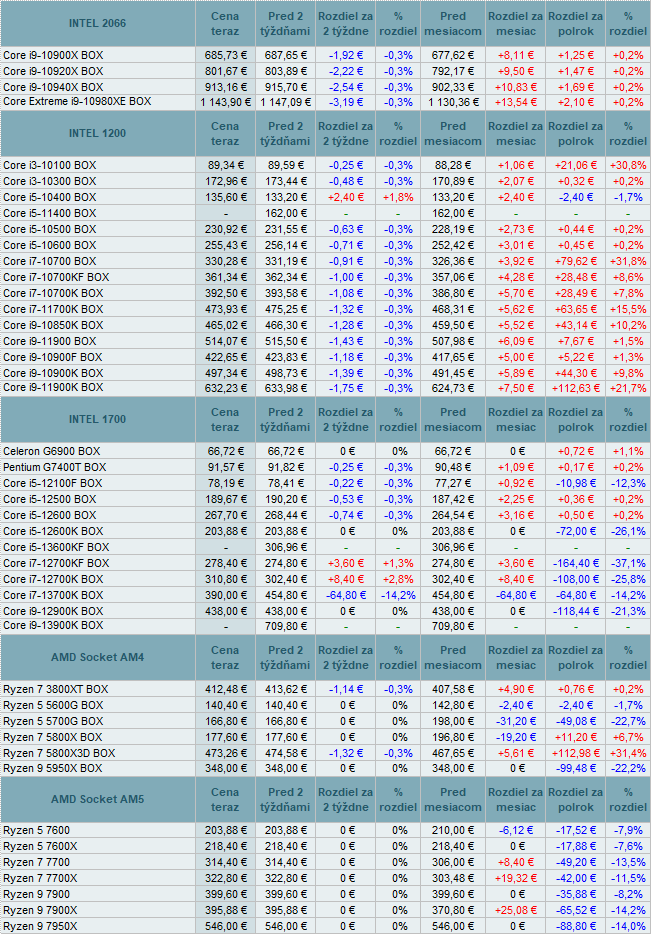Click 140,40 € current price of Ryzen 5 5600G
Image resolution: width=651 pixels, height=934 pixels.
pos(225,705)
